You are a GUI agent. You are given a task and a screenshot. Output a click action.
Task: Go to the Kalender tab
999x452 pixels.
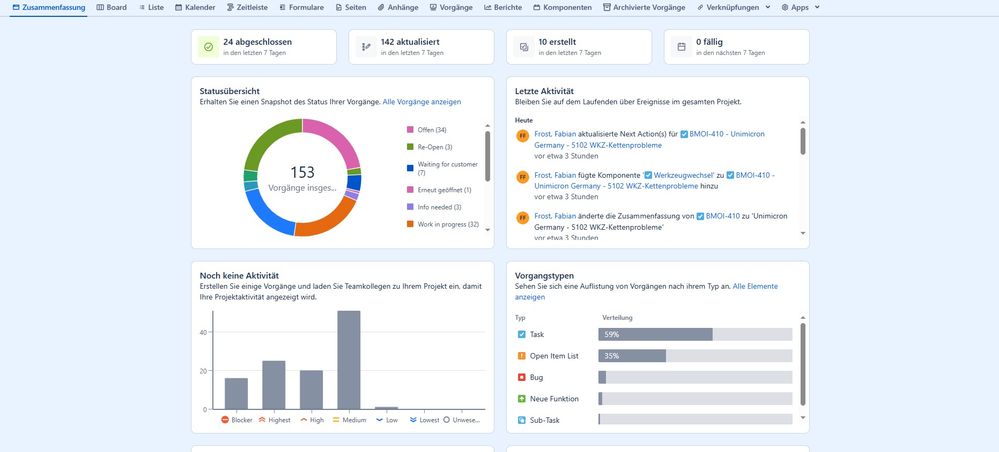pos(195,8)
